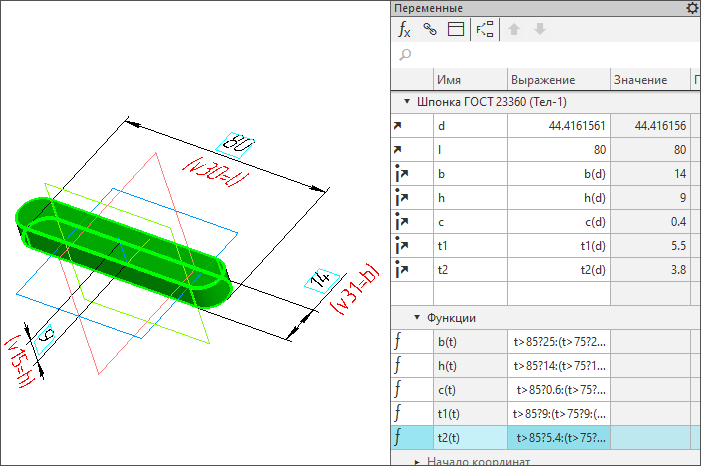This screenshot has width=701, height=466.
Task: Expand the Начало координат section
Action: pyautogui.click(x=416, y=461)
